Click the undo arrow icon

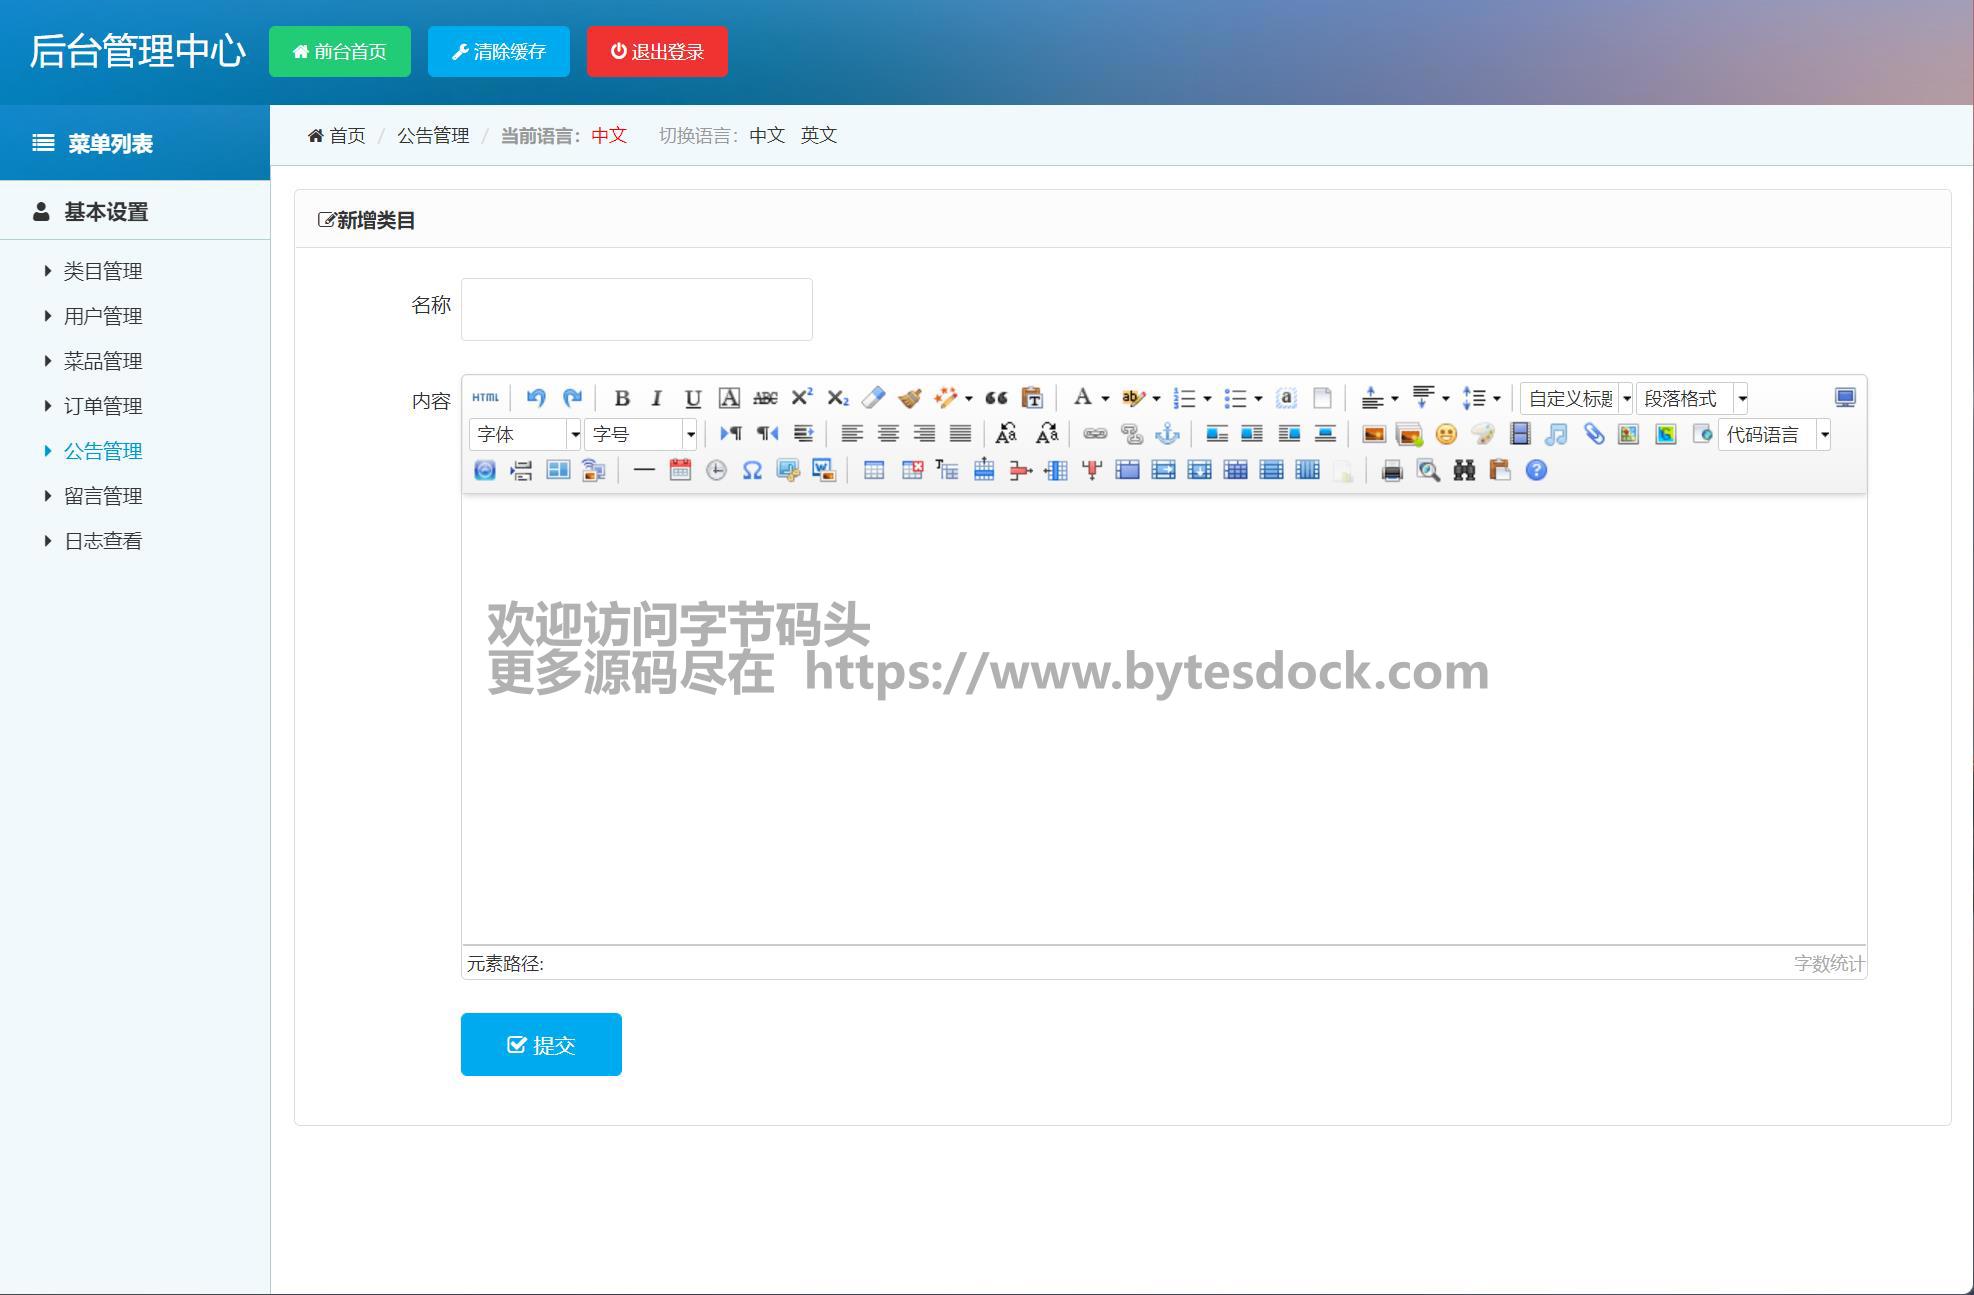click(536, 398)
